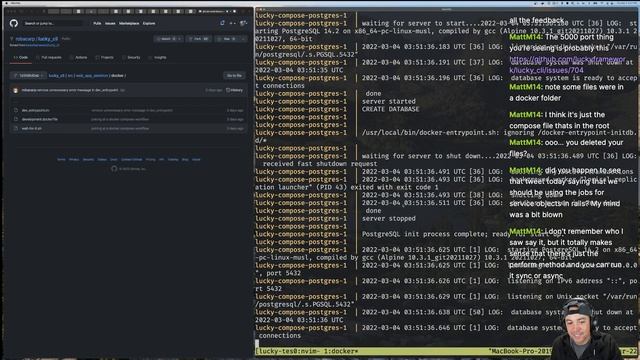The height and width of the screenshot is (360, 640).
Task: Open Marketplace in GitHub header
Action: (129, 23)
